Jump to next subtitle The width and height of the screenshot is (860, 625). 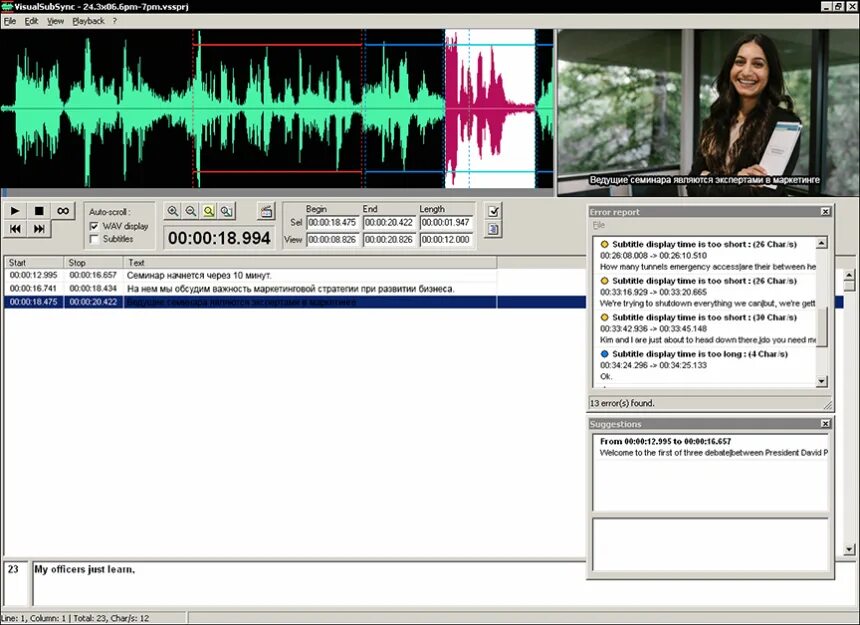(x=39, y=229)
